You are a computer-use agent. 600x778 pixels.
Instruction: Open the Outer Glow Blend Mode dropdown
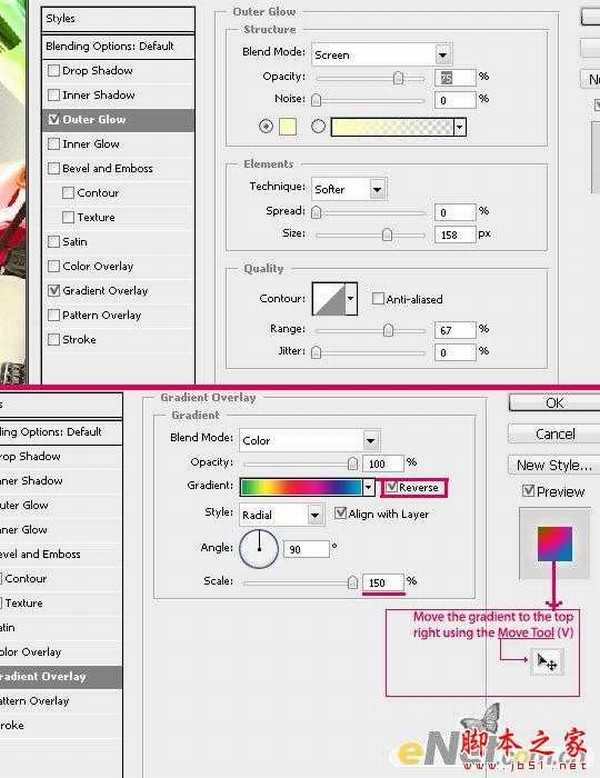click(380, 55)
